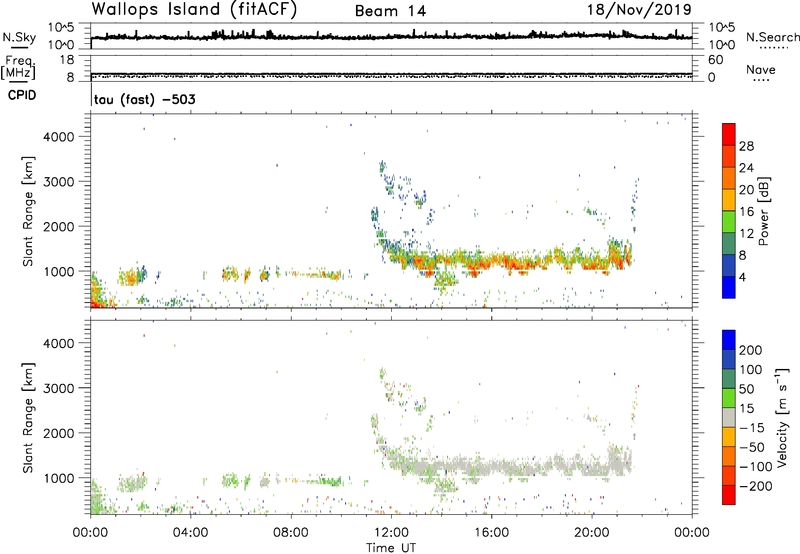Click the red top segment of Power colorbar
The width and height of the screenshot is (800, 554).
coord(729,134)
